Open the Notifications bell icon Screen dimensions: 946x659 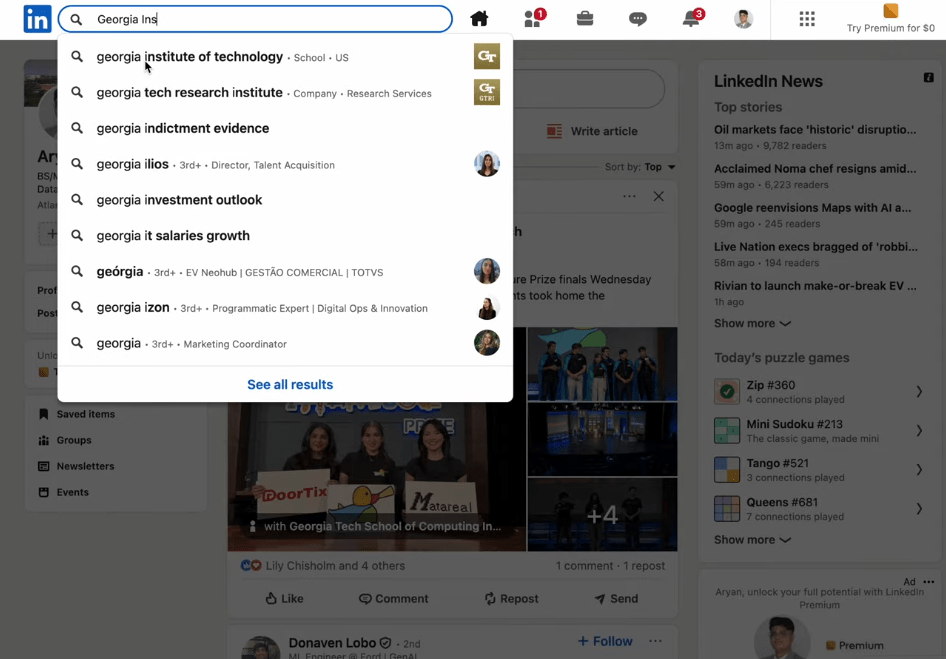pos(691,19)
